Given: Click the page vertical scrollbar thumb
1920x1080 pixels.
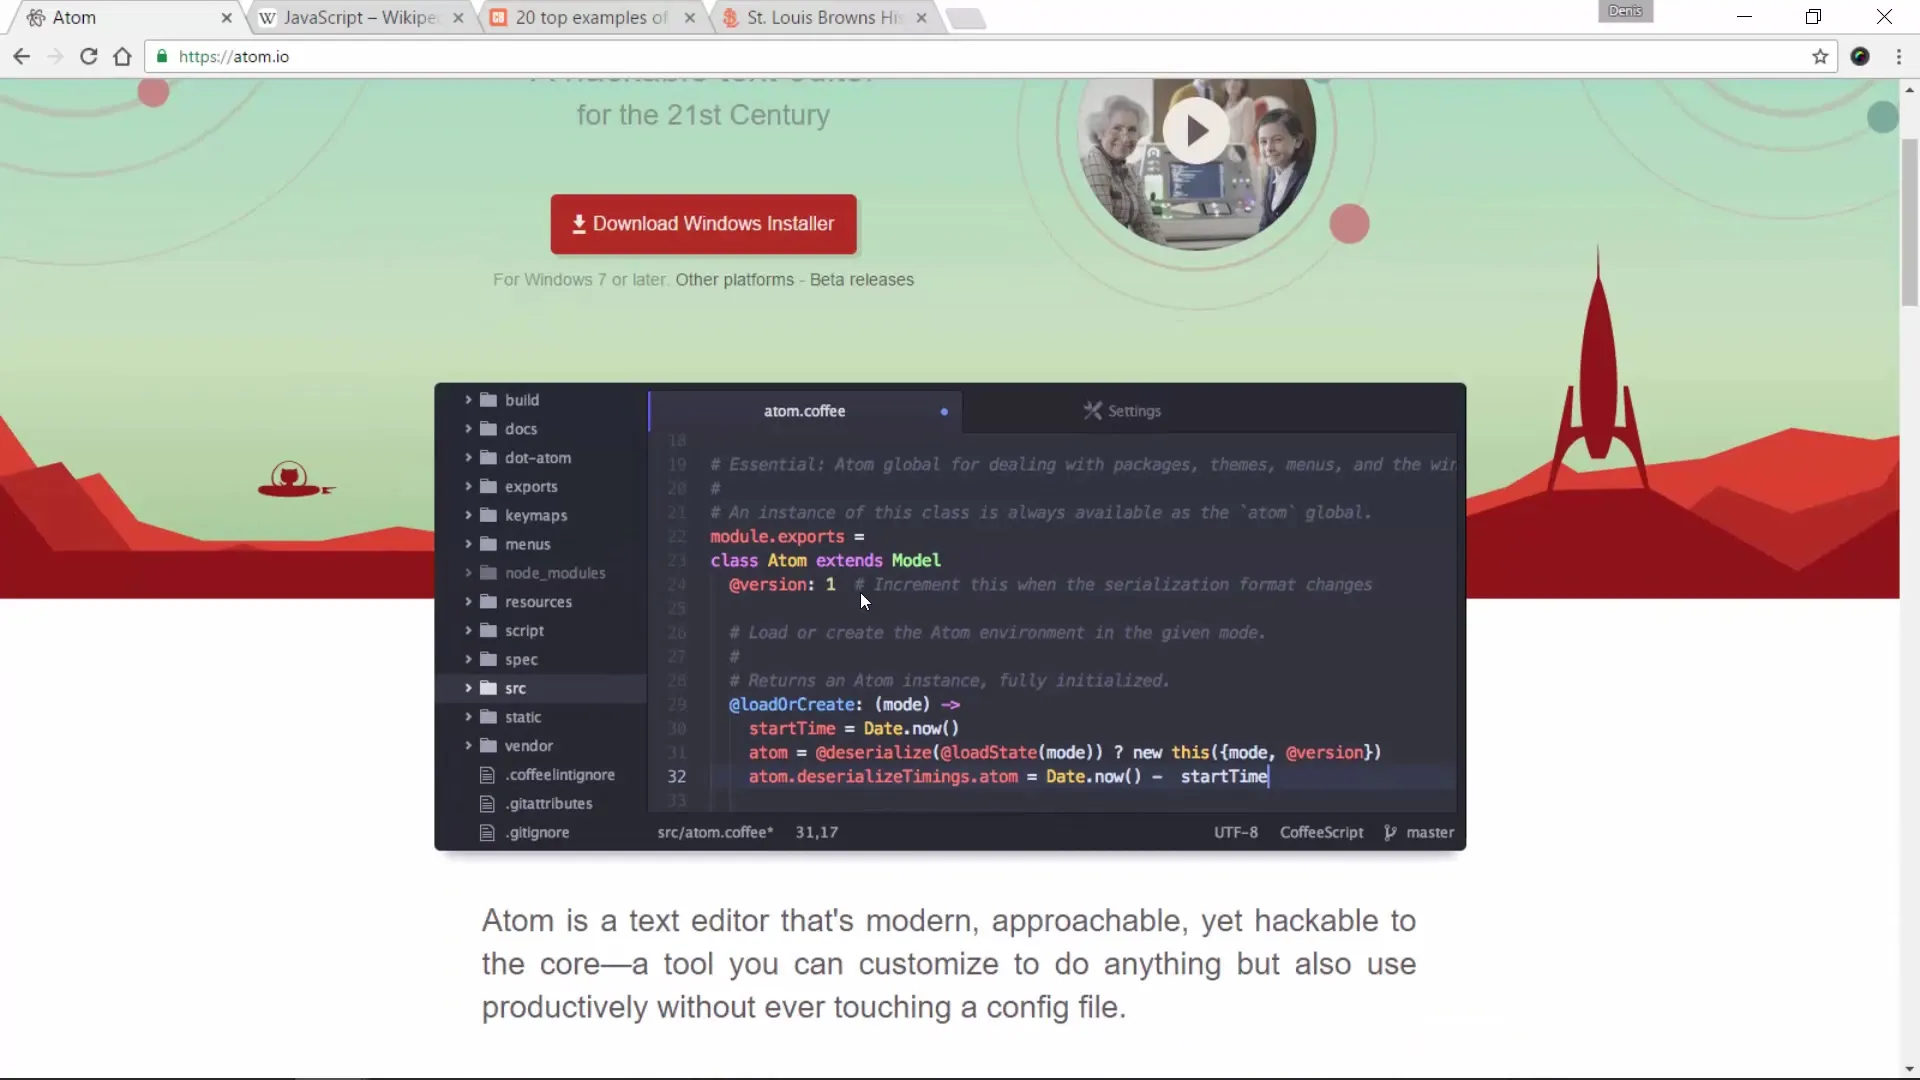Looking at the screenshot, I should tap(1909, 220).
